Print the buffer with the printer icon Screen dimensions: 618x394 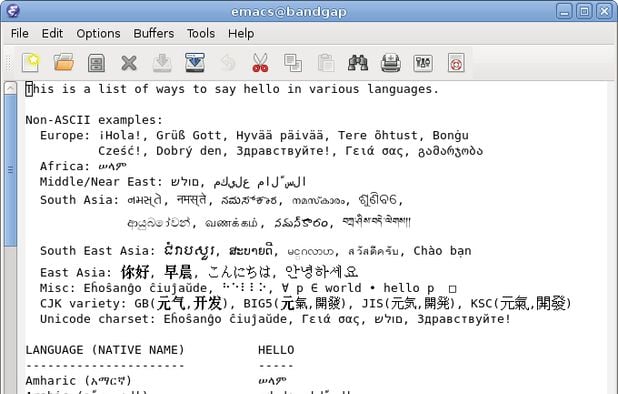pyautogui.click(x=391, y=63)
